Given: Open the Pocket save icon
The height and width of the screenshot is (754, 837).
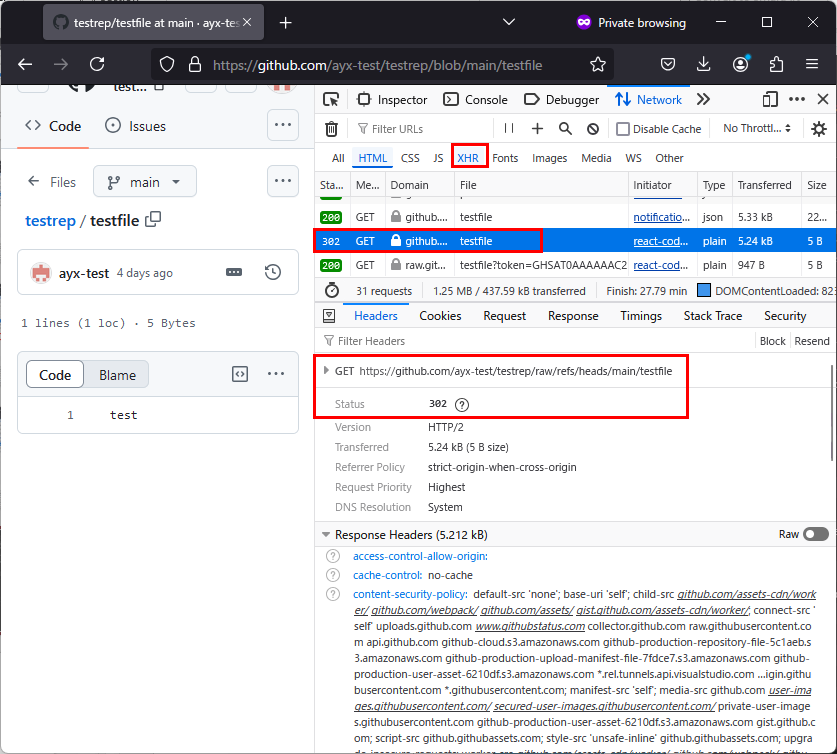Looking at the screenshot, I should tap(668, 65).
